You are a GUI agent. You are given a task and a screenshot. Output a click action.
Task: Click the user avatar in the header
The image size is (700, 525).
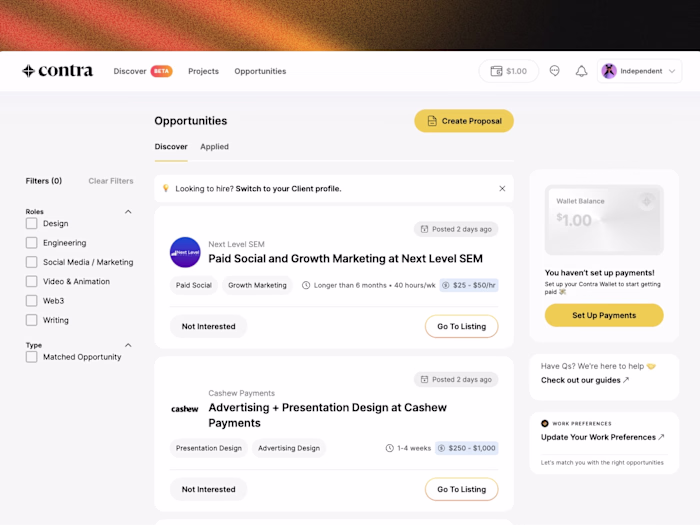click(609, 71)
